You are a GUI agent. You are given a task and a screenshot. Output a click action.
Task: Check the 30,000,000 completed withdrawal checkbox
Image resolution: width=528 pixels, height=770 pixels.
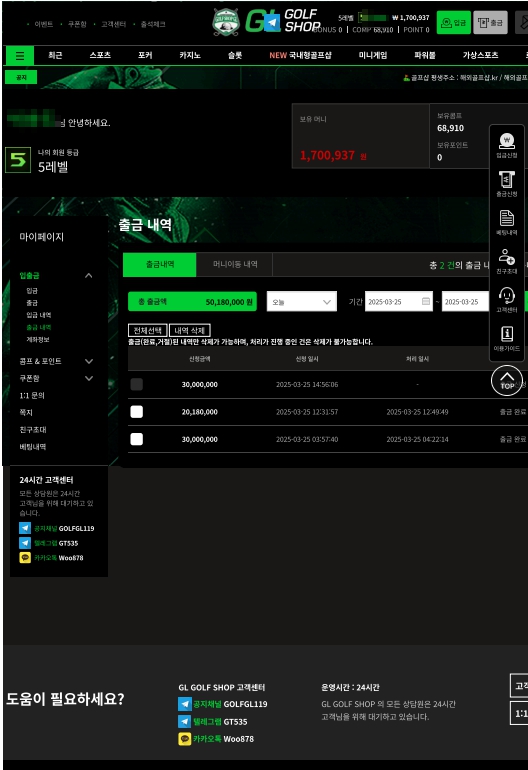pos(137,439)
